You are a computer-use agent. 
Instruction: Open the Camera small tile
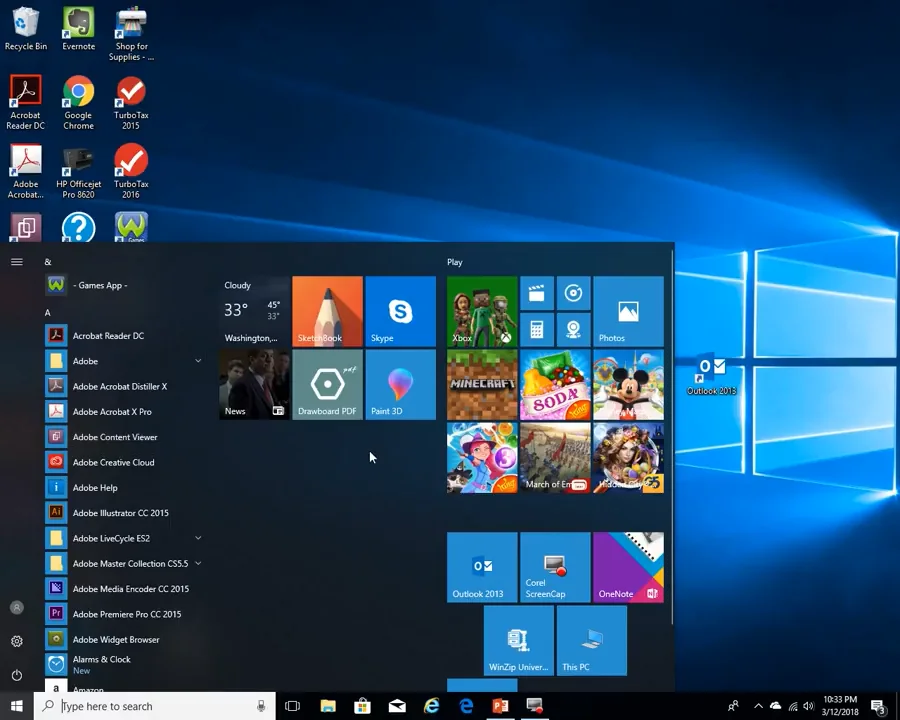coord(573,330)
